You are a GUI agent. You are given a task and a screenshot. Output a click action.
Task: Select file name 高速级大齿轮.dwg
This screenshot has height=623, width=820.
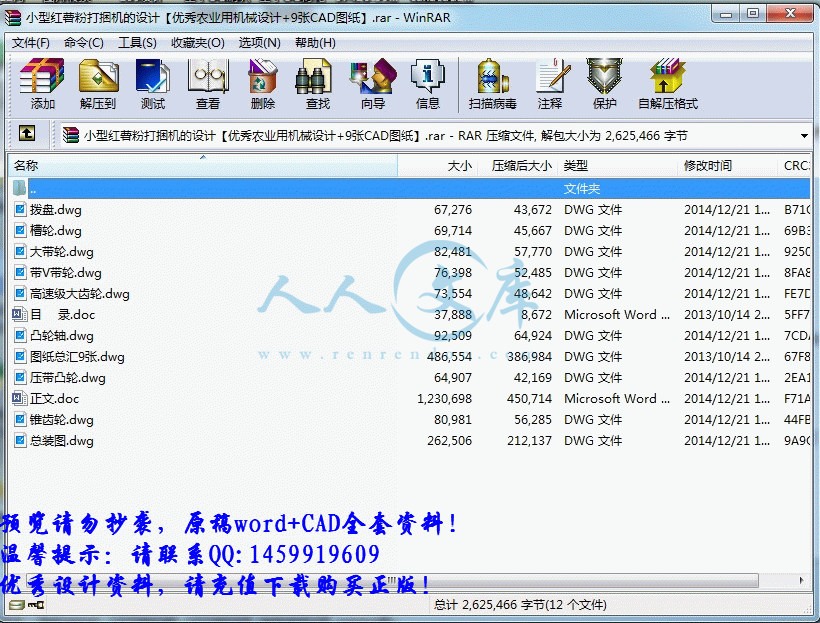tap(79, 293)
